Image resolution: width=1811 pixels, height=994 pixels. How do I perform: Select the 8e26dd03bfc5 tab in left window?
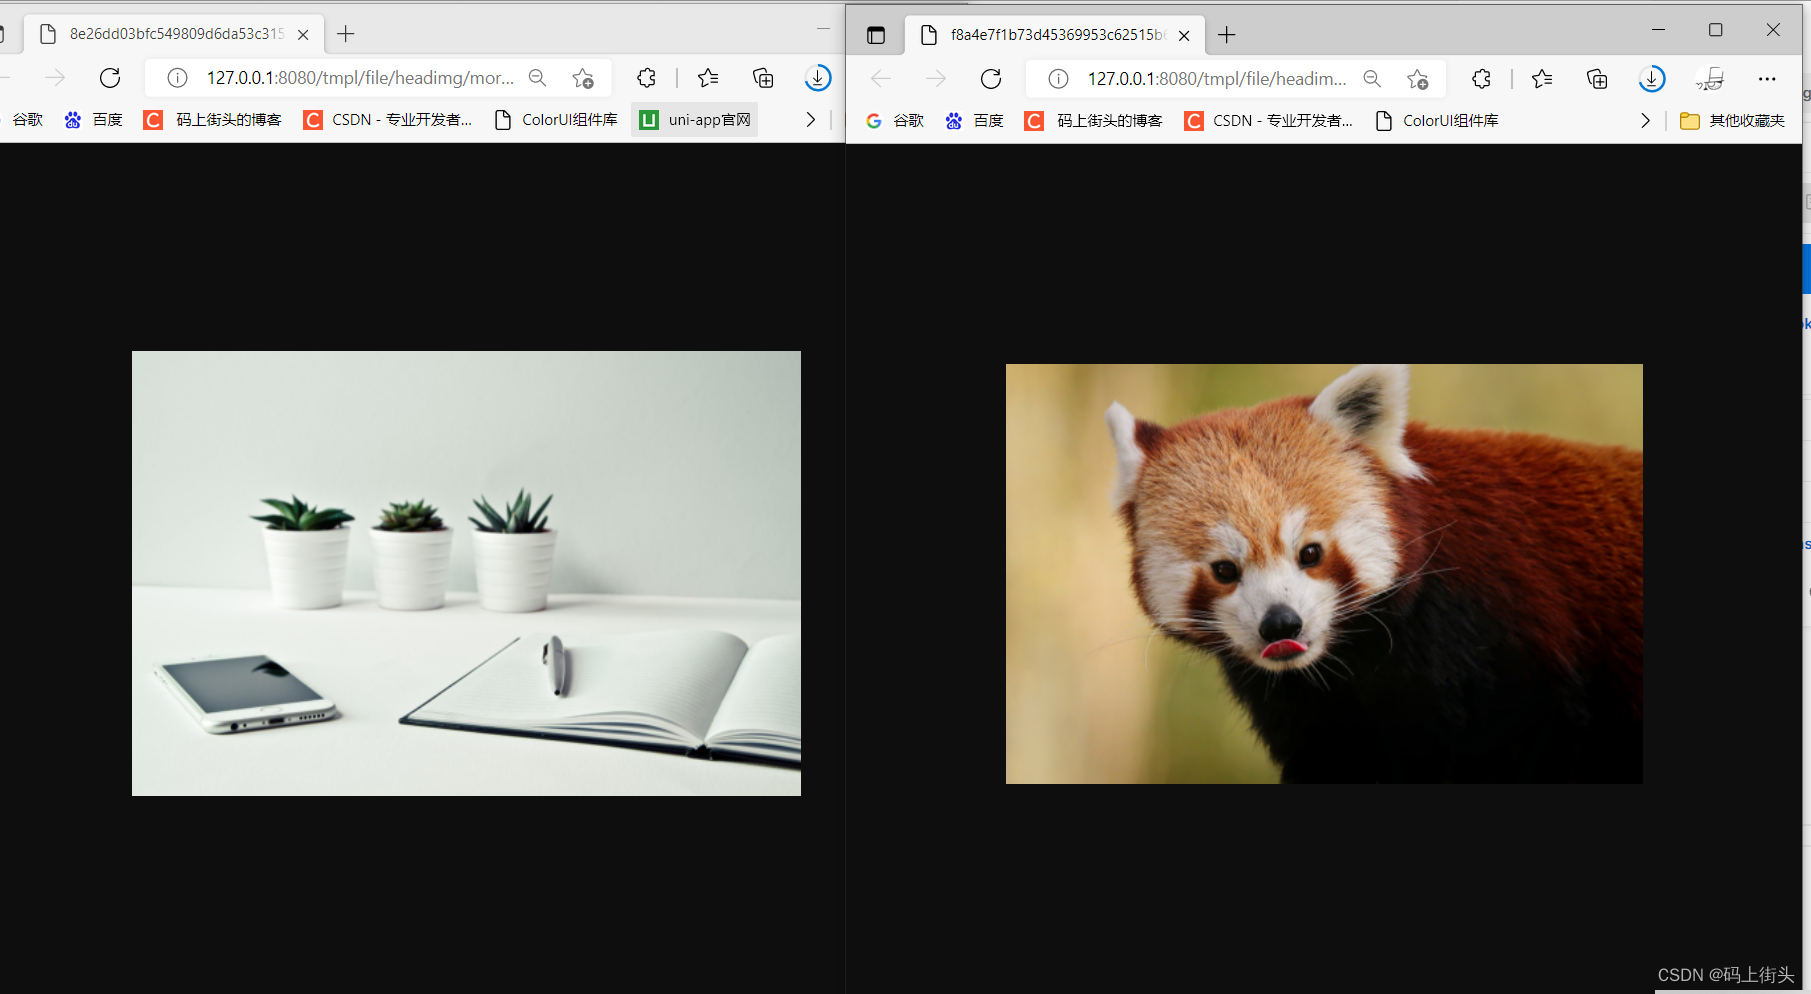pyautogui.click(x=176, y=34)
